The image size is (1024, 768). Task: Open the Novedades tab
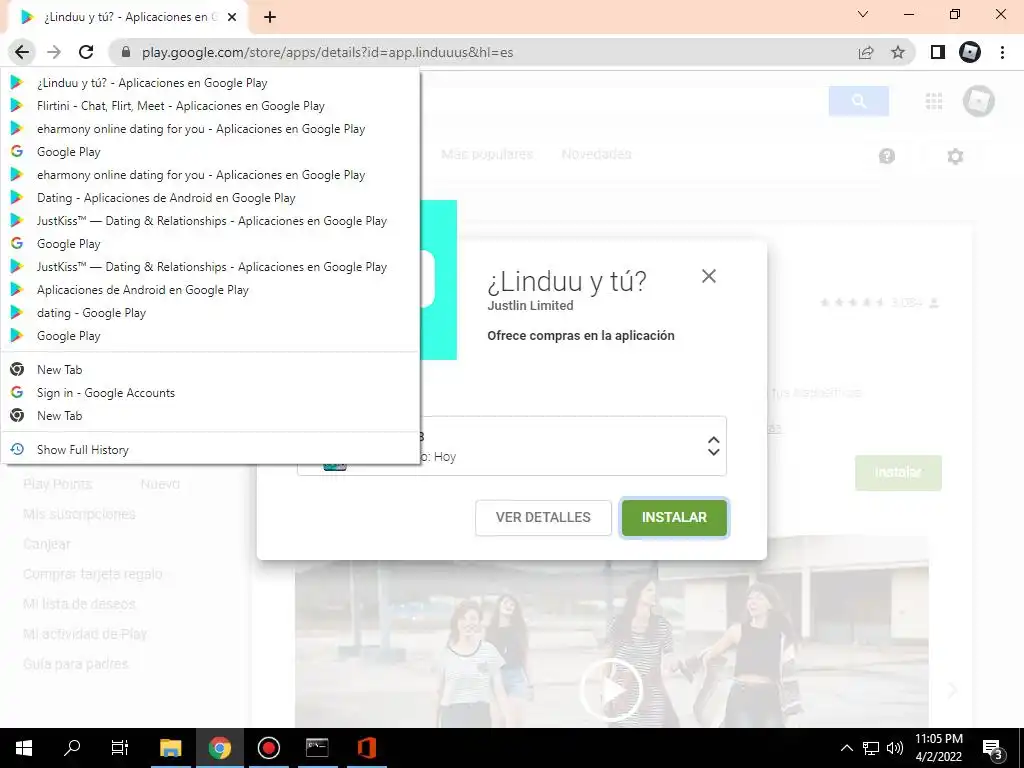click(596, 154)
